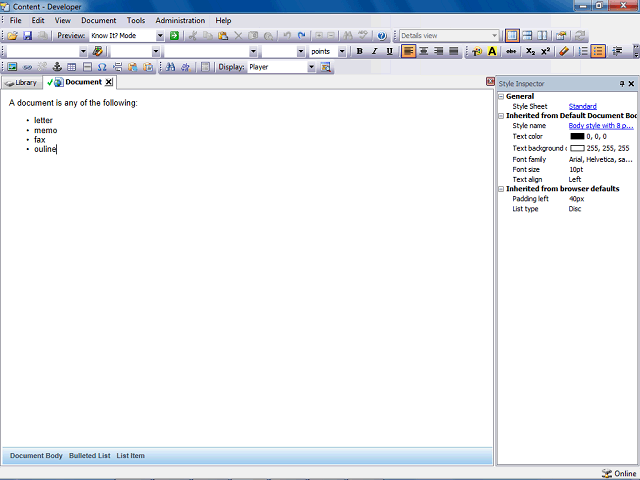Viewport: 640px width, 480px height.
Task: Open the Details view dropdown
Action: click(494, 36)
